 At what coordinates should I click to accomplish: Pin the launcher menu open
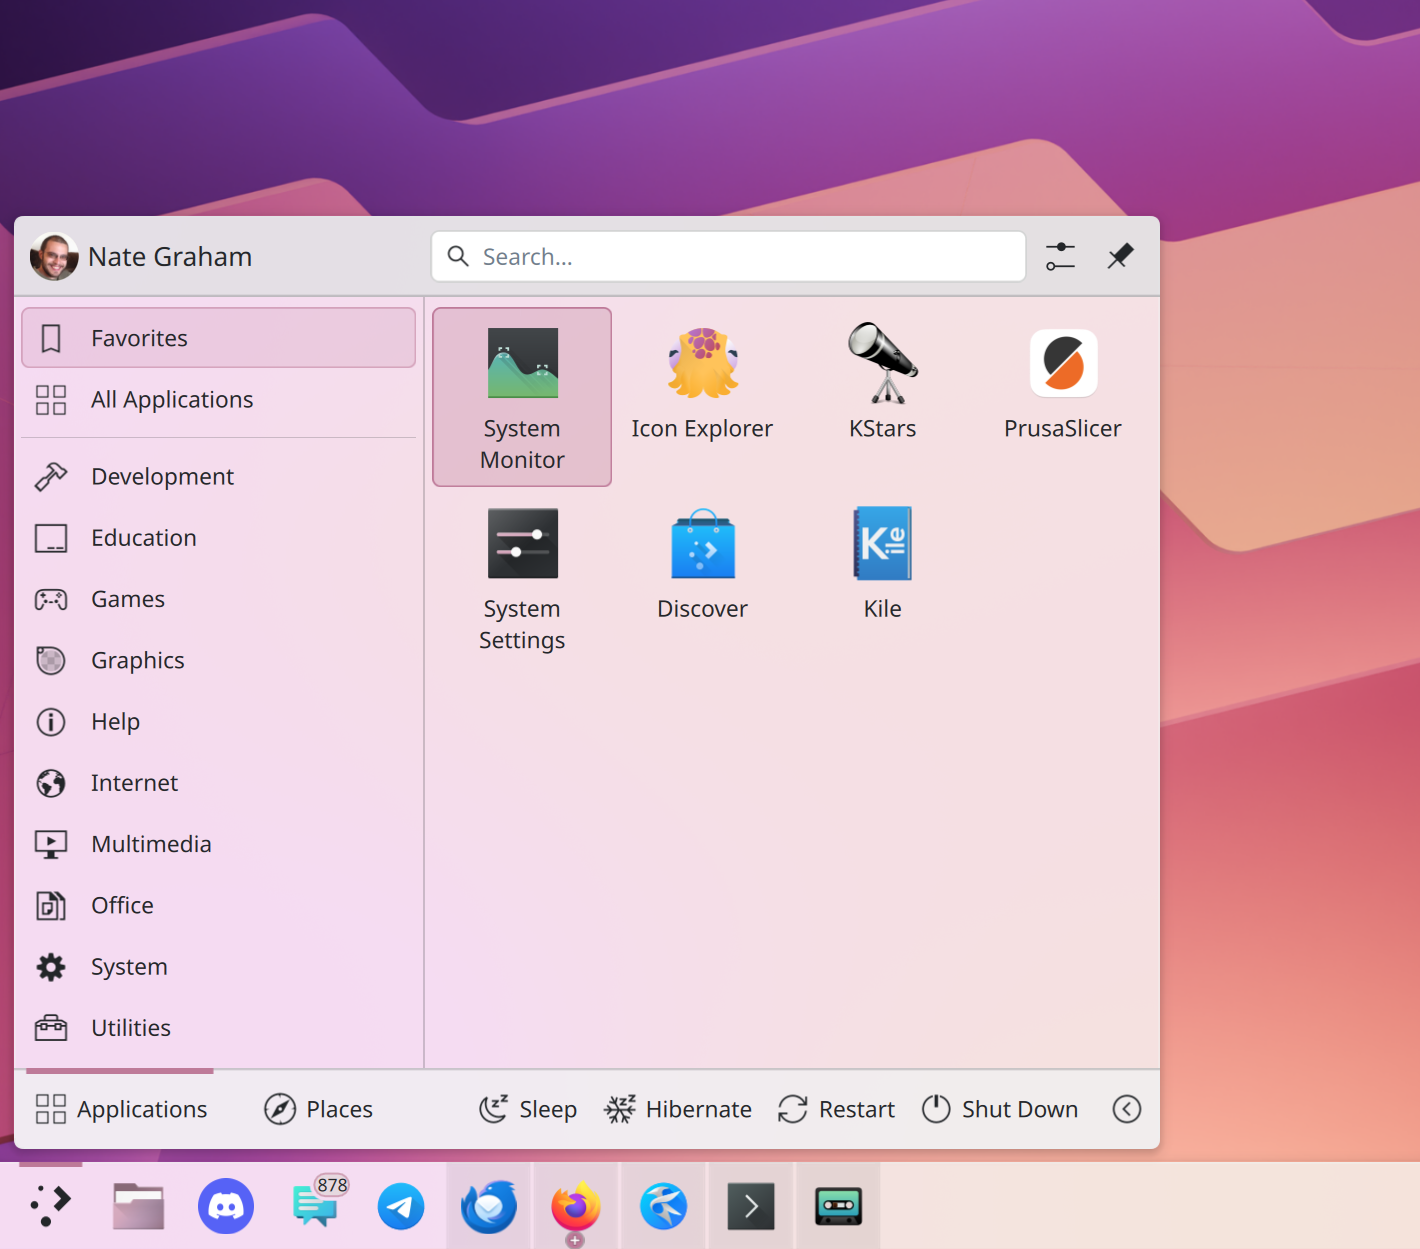[x=1120, y=257]
